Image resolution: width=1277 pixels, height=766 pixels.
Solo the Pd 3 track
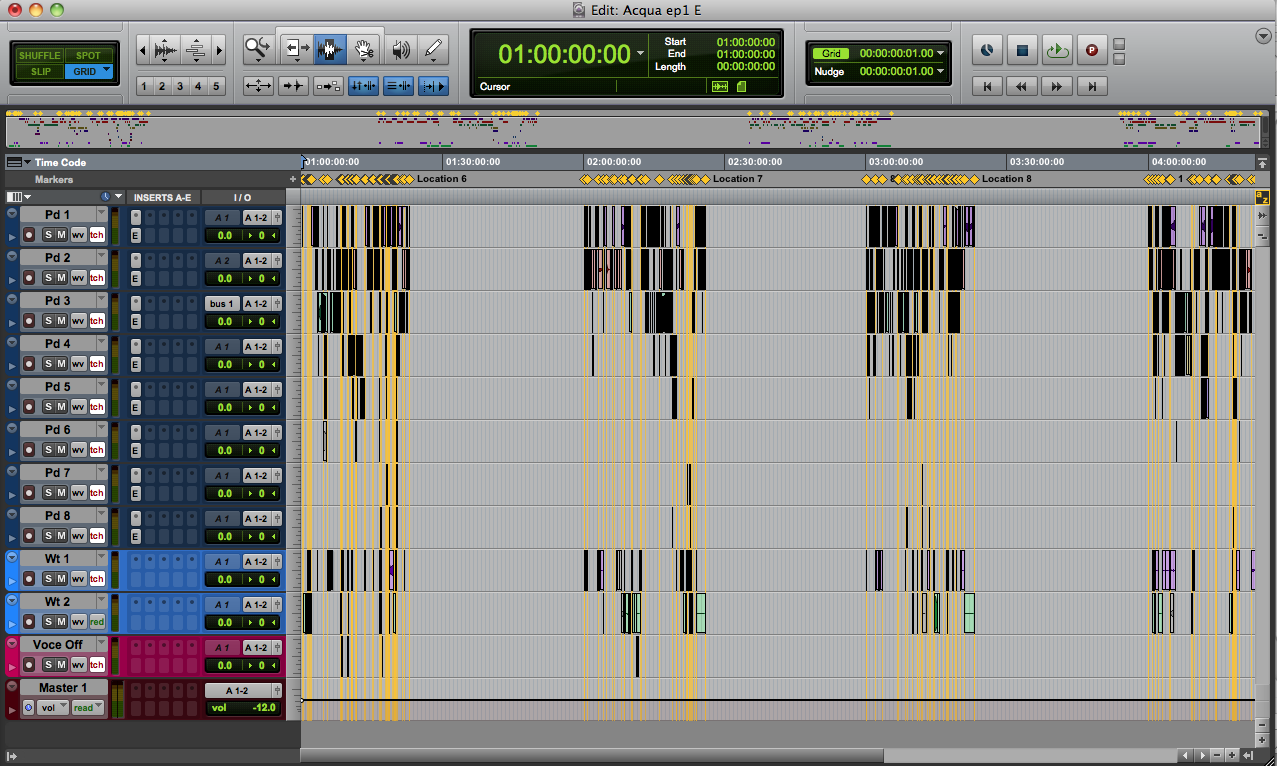click(x=46, y=321)
